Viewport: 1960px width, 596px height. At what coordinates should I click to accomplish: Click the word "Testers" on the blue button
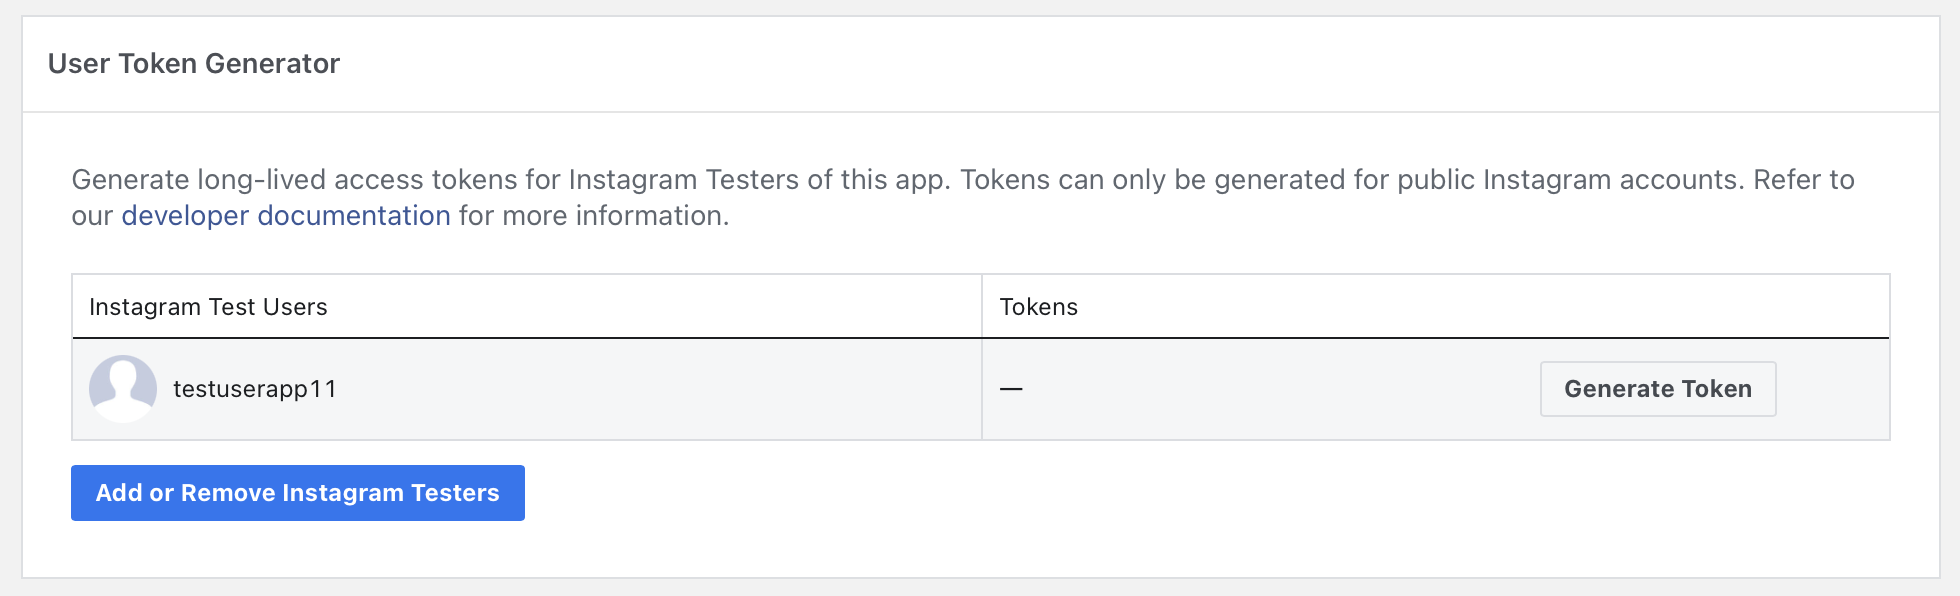coord(455,493)
